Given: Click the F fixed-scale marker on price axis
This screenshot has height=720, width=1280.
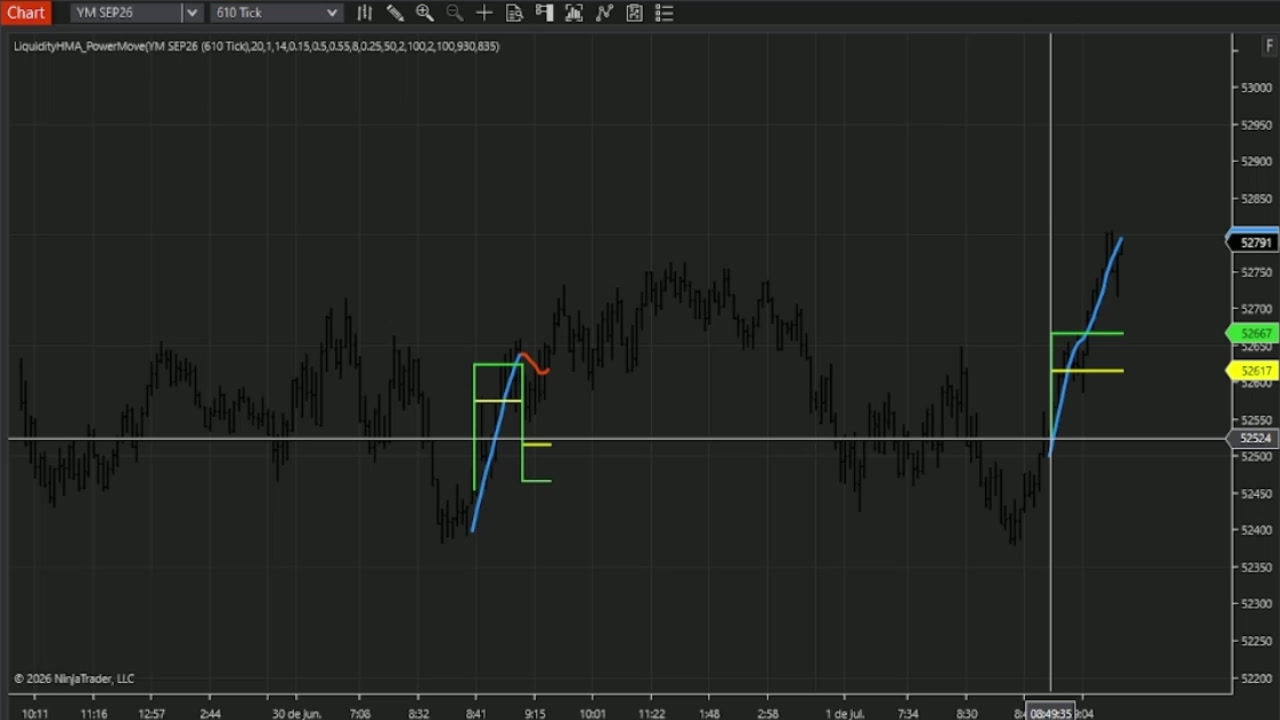Looking at the screenshot, I should (x=1269, y=46).
